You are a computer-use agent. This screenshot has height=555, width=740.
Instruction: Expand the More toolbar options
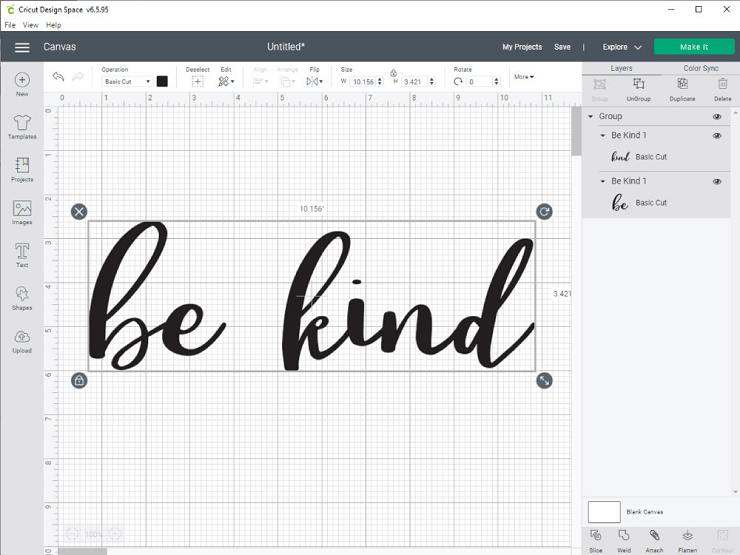coord(524,76)
